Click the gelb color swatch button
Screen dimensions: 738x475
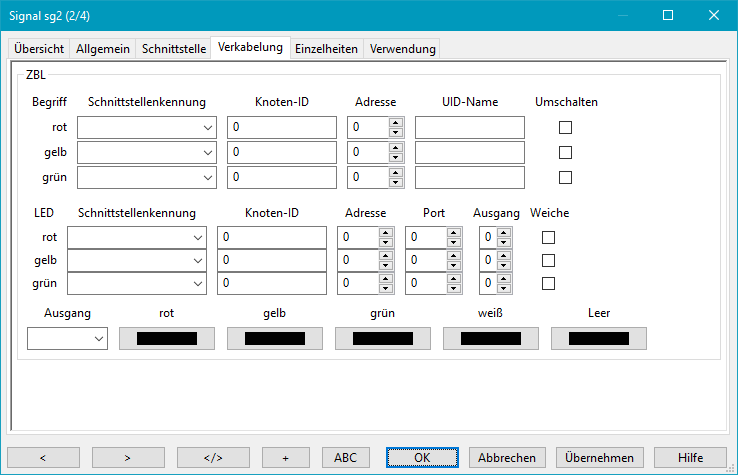tap(274, 339)
